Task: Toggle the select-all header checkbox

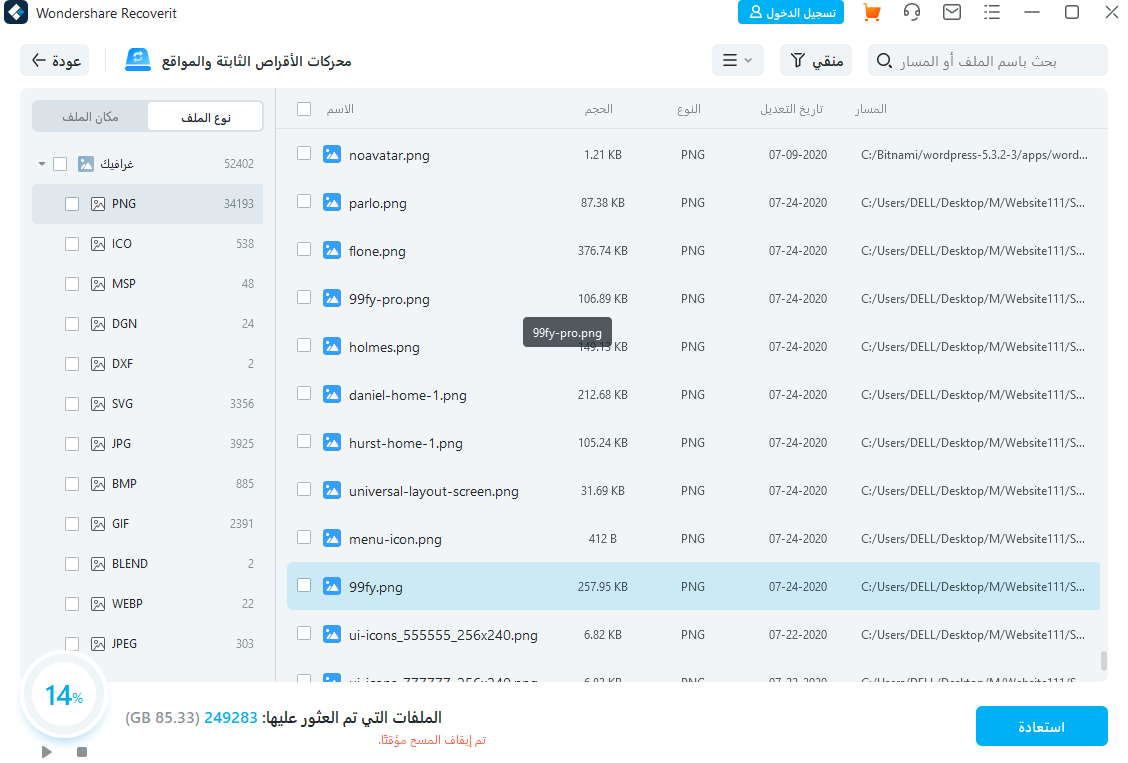Action: click(304, 109)
